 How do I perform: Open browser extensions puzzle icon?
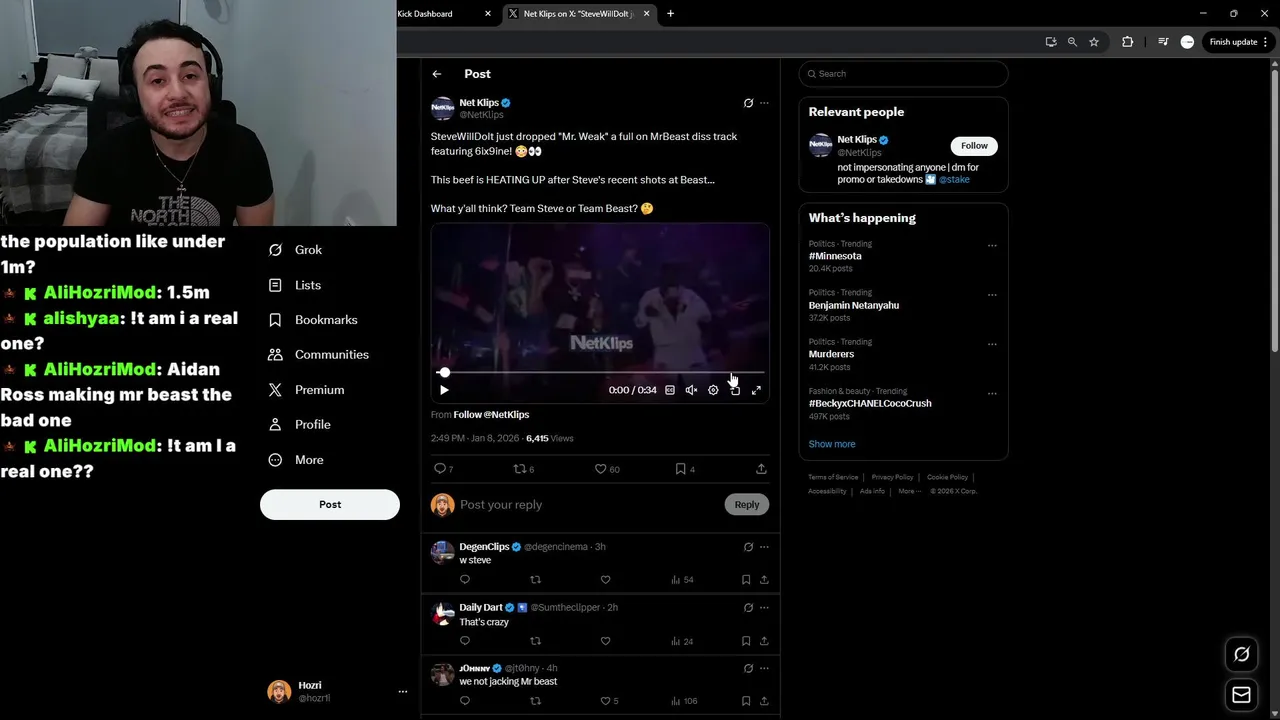pyautogui.click(x=1128, y=42)
